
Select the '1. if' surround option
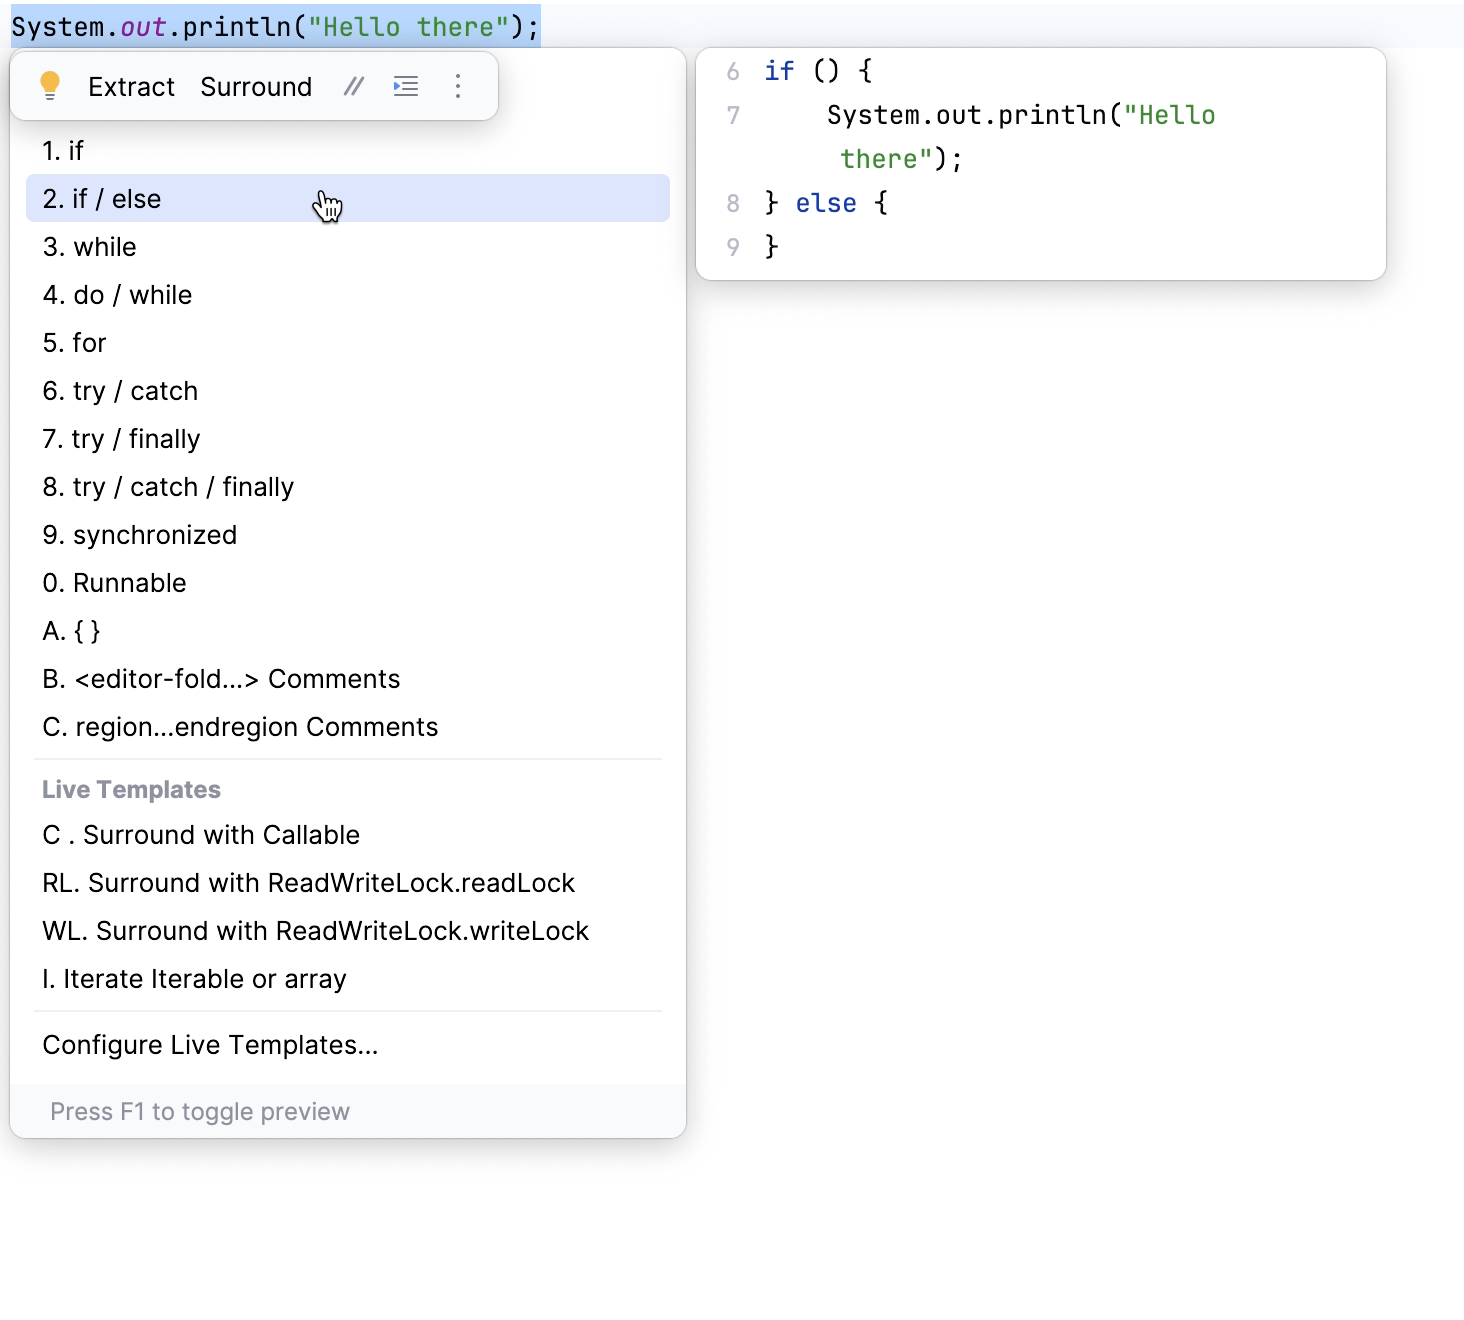pos(63,151)
